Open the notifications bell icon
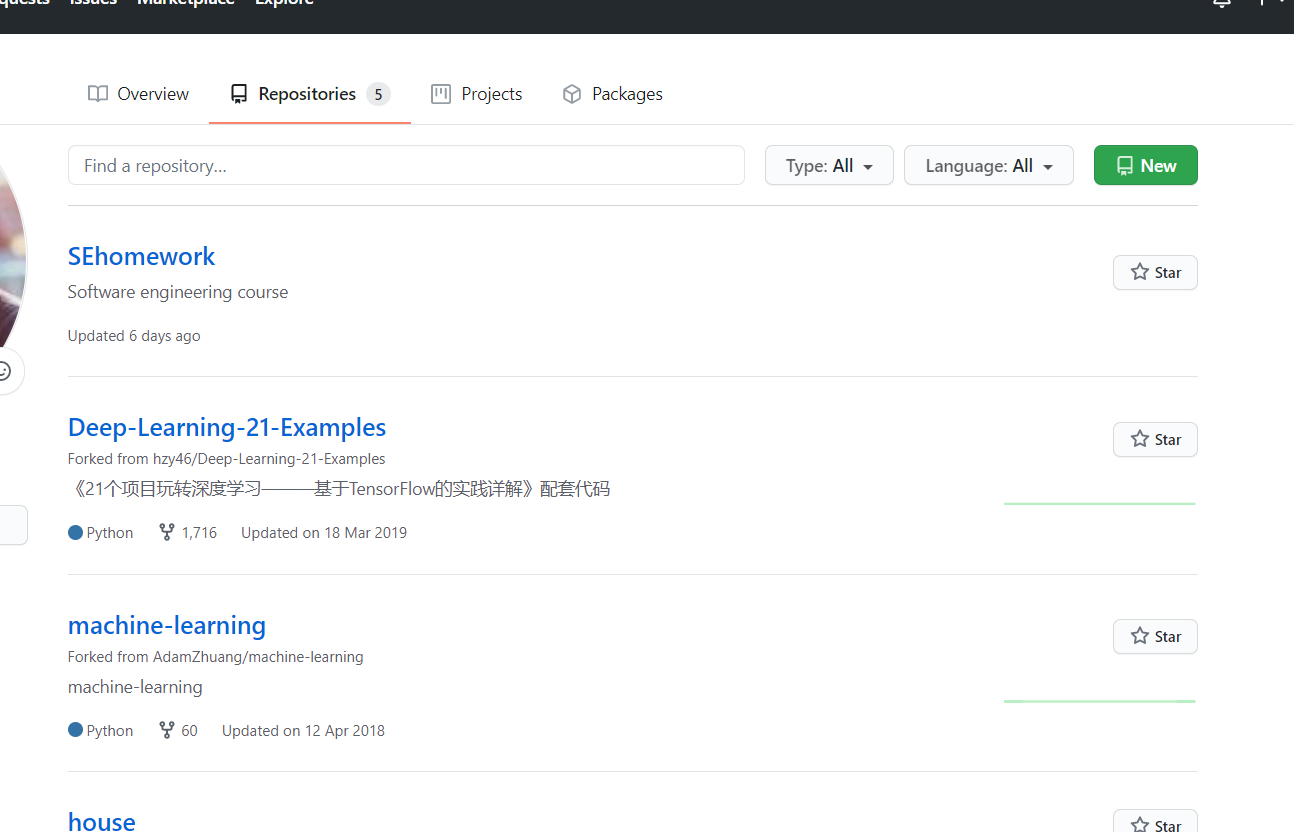 click(x=1221, y=4)
